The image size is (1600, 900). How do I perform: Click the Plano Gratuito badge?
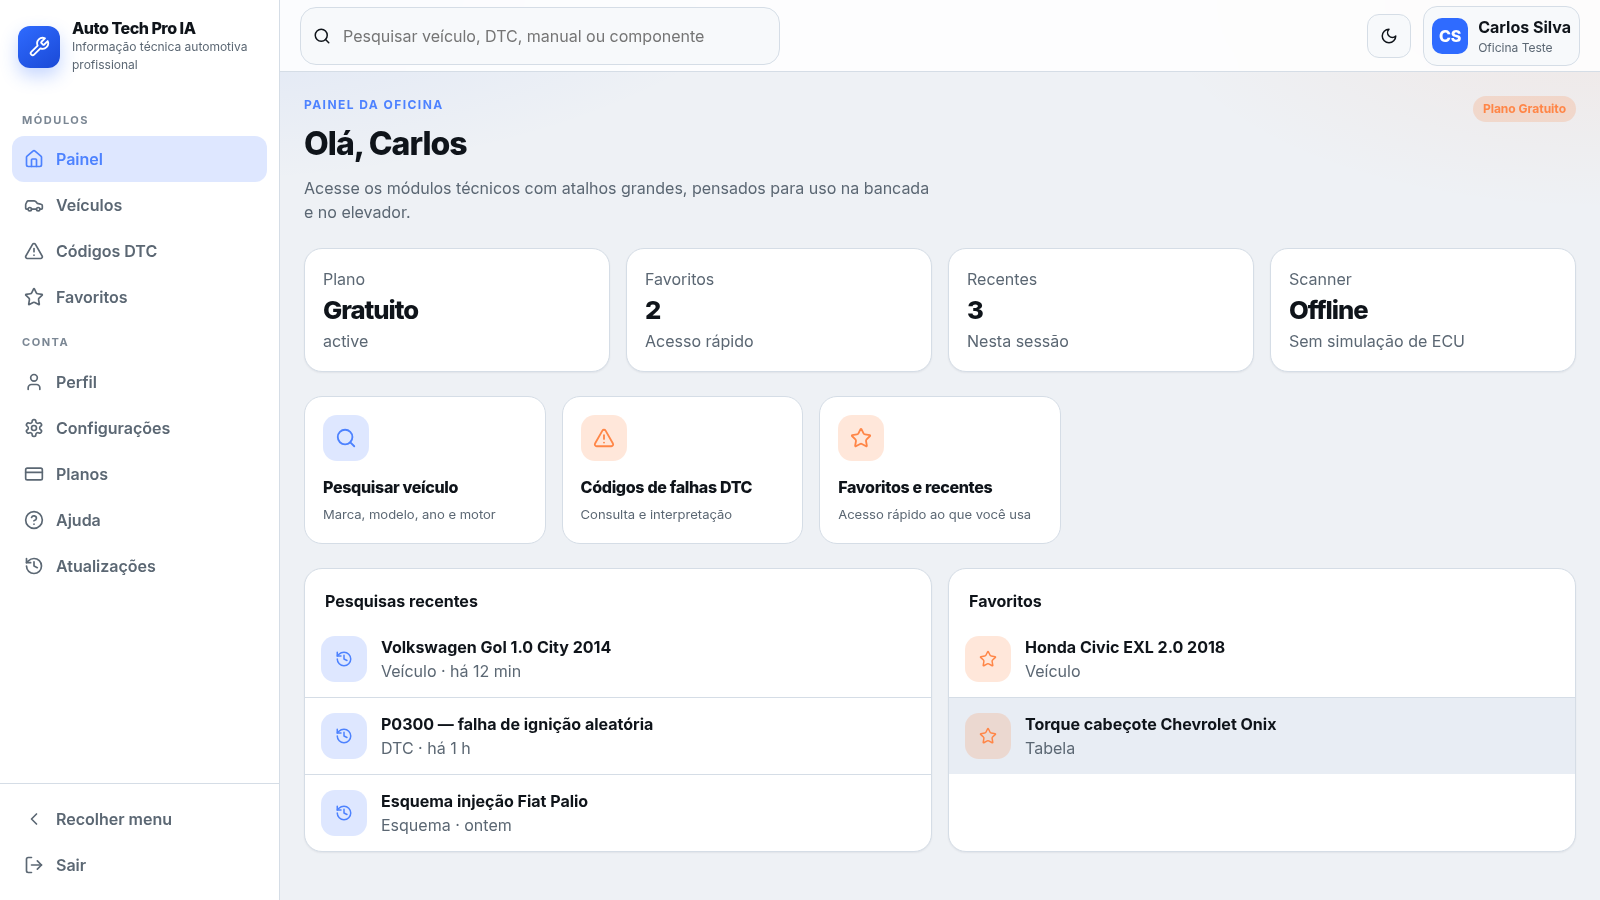1524,109
